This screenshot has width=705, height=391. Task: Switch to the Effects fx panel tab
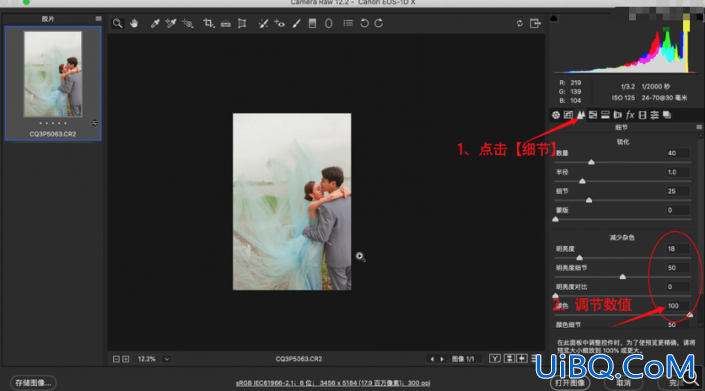tap(630, 115)
